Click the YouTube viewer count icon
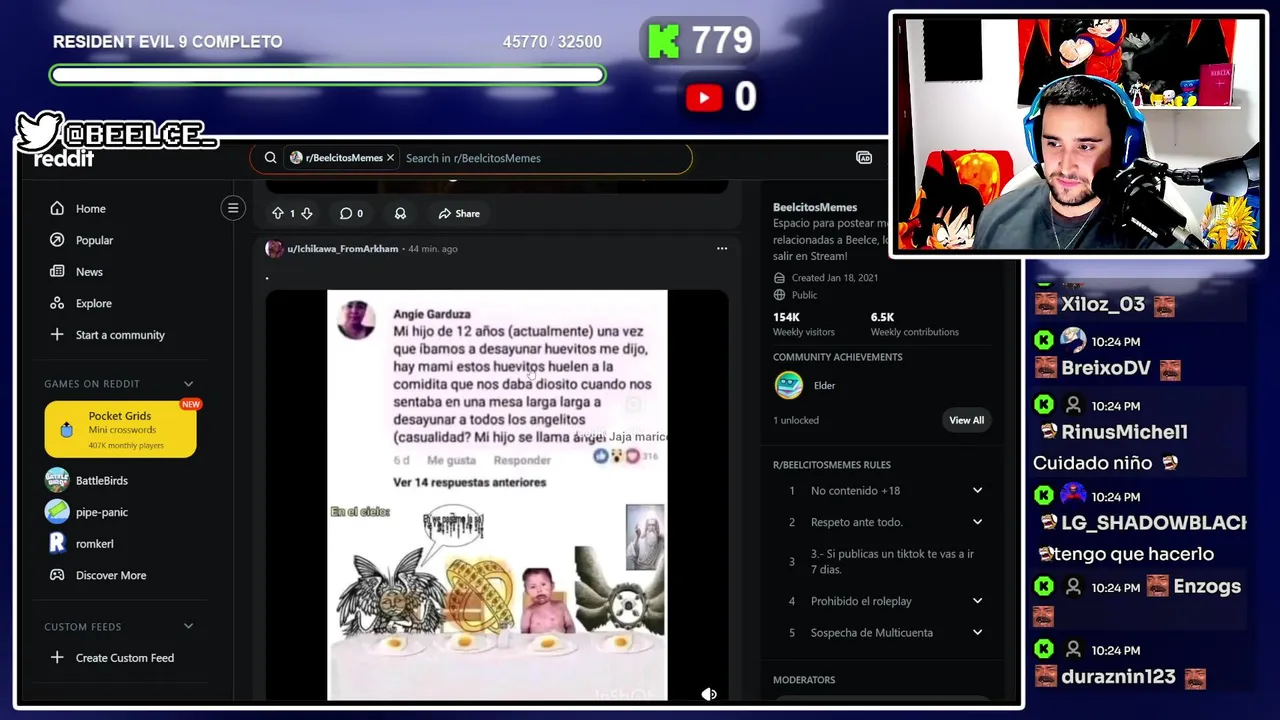This screenshot has width=1280, height=720. pyautogui.click(x=704, y=97)
